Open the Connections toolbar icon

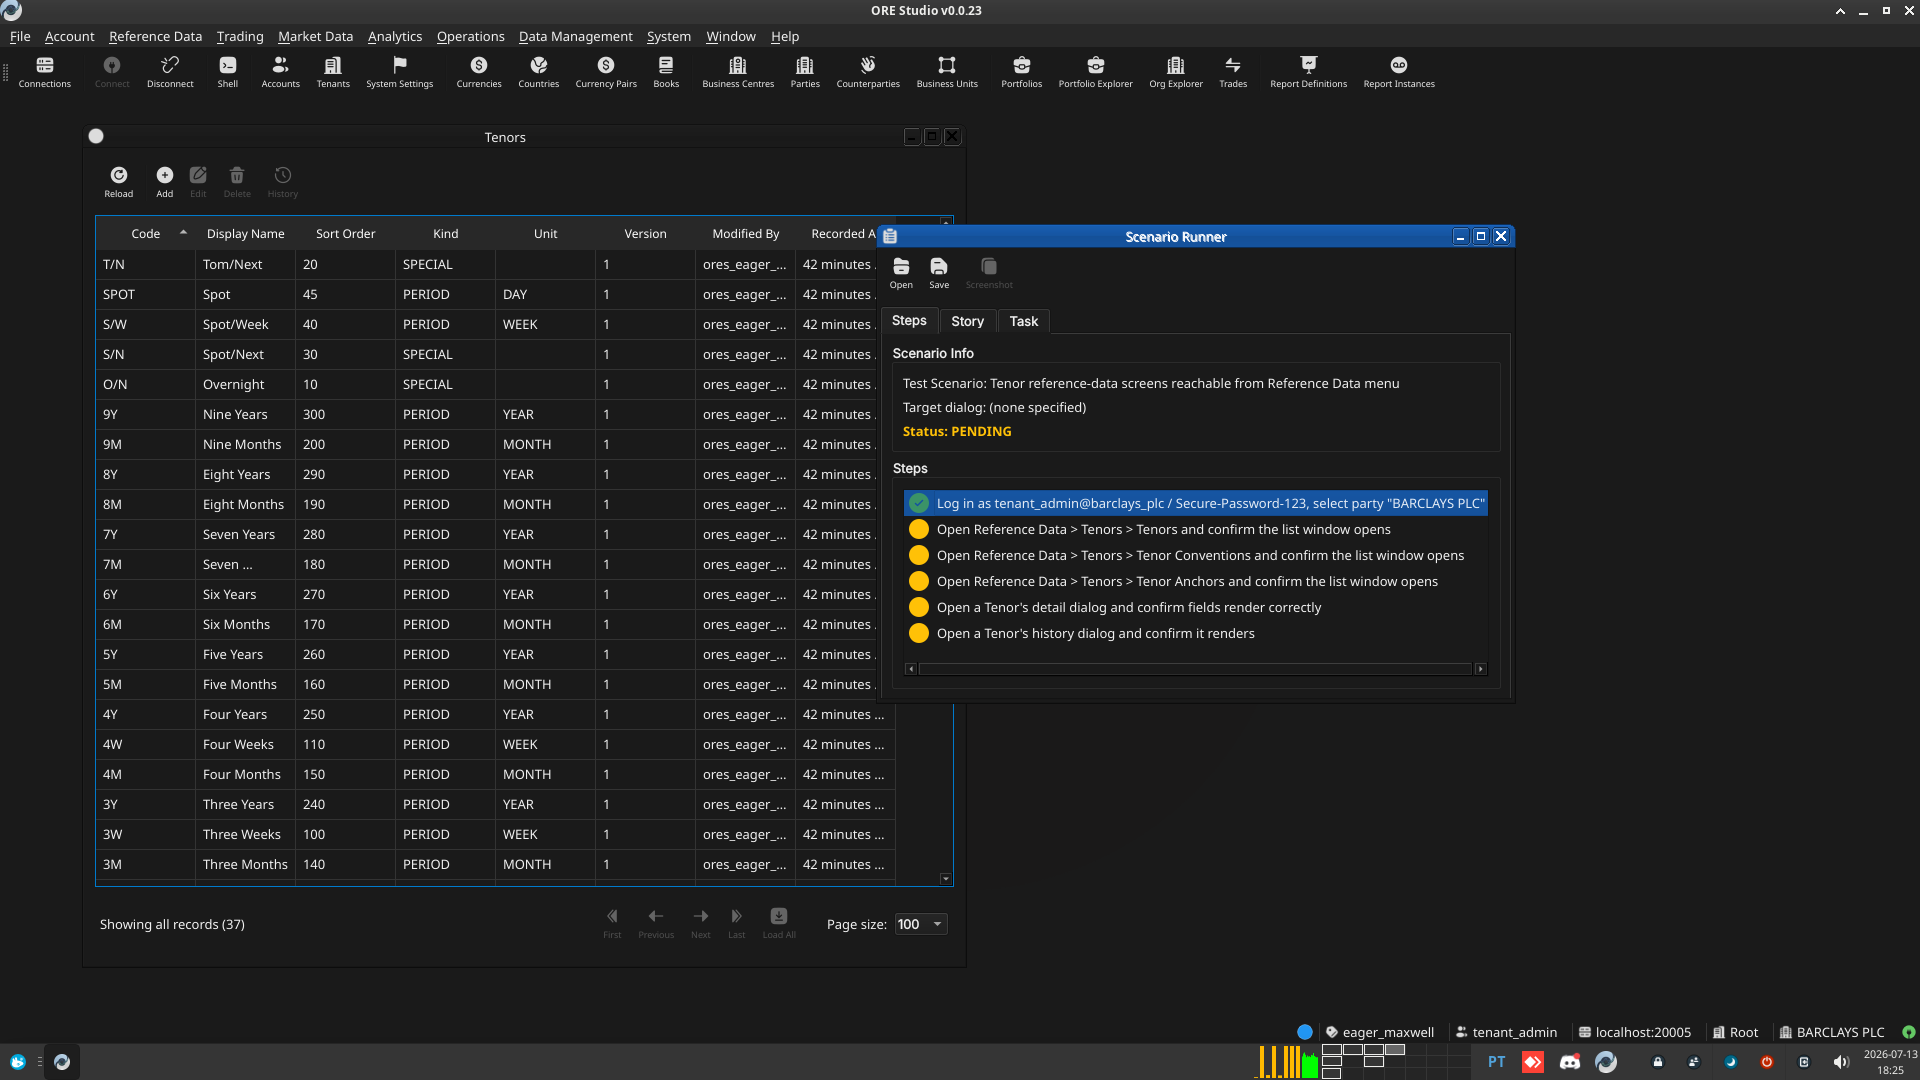point(44,71)
